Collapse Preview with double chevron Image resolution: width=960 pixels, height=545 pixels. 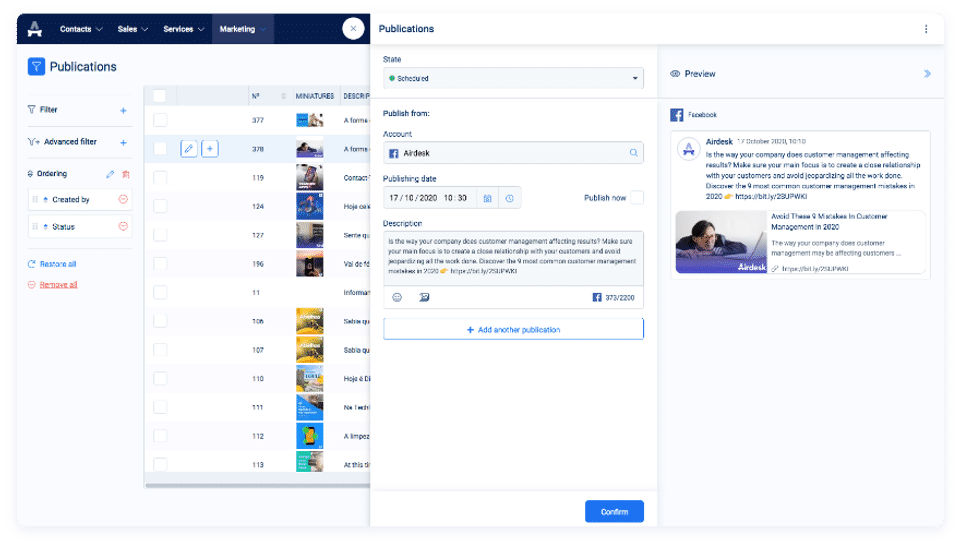(x=927, y=73)
